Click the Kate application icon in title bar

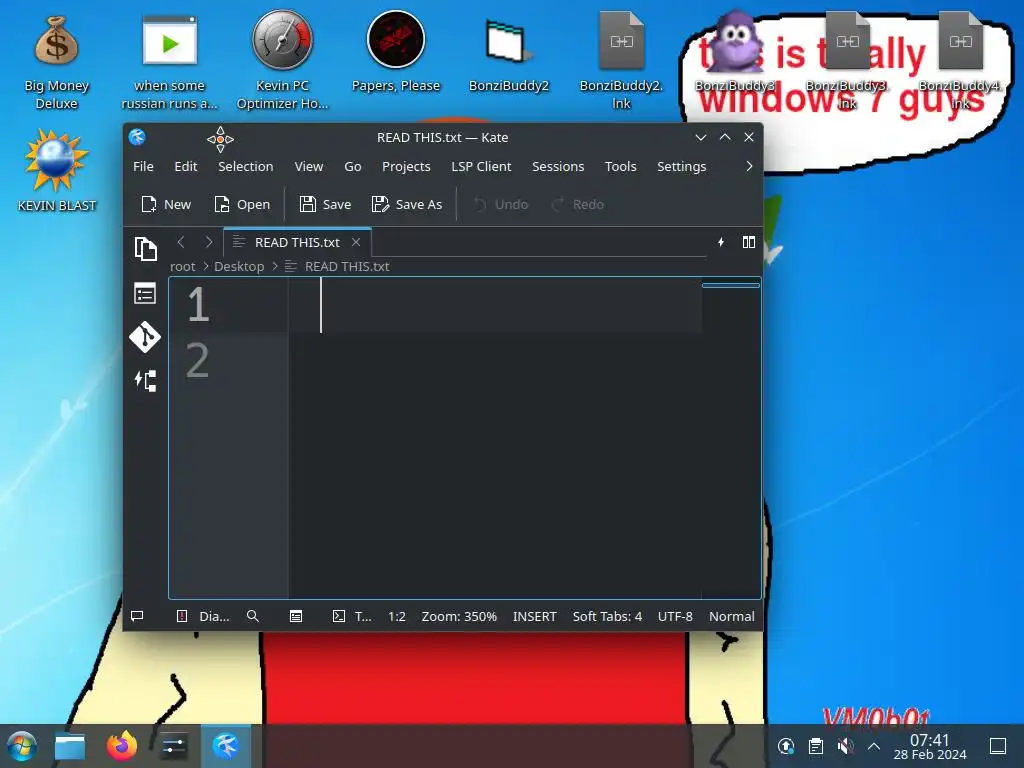137,137
